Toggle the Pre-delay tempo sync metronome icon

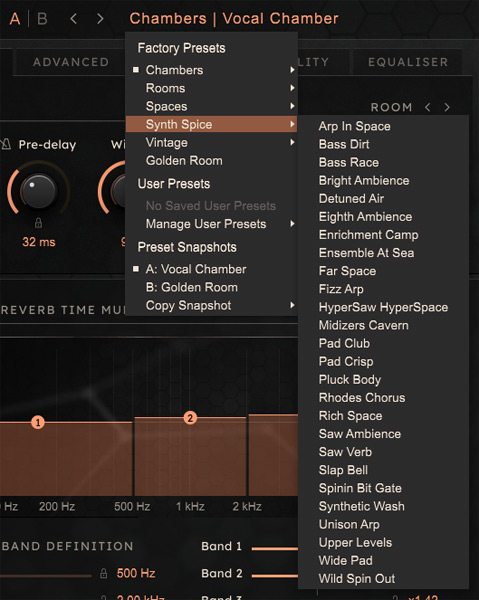pos(6,144)
